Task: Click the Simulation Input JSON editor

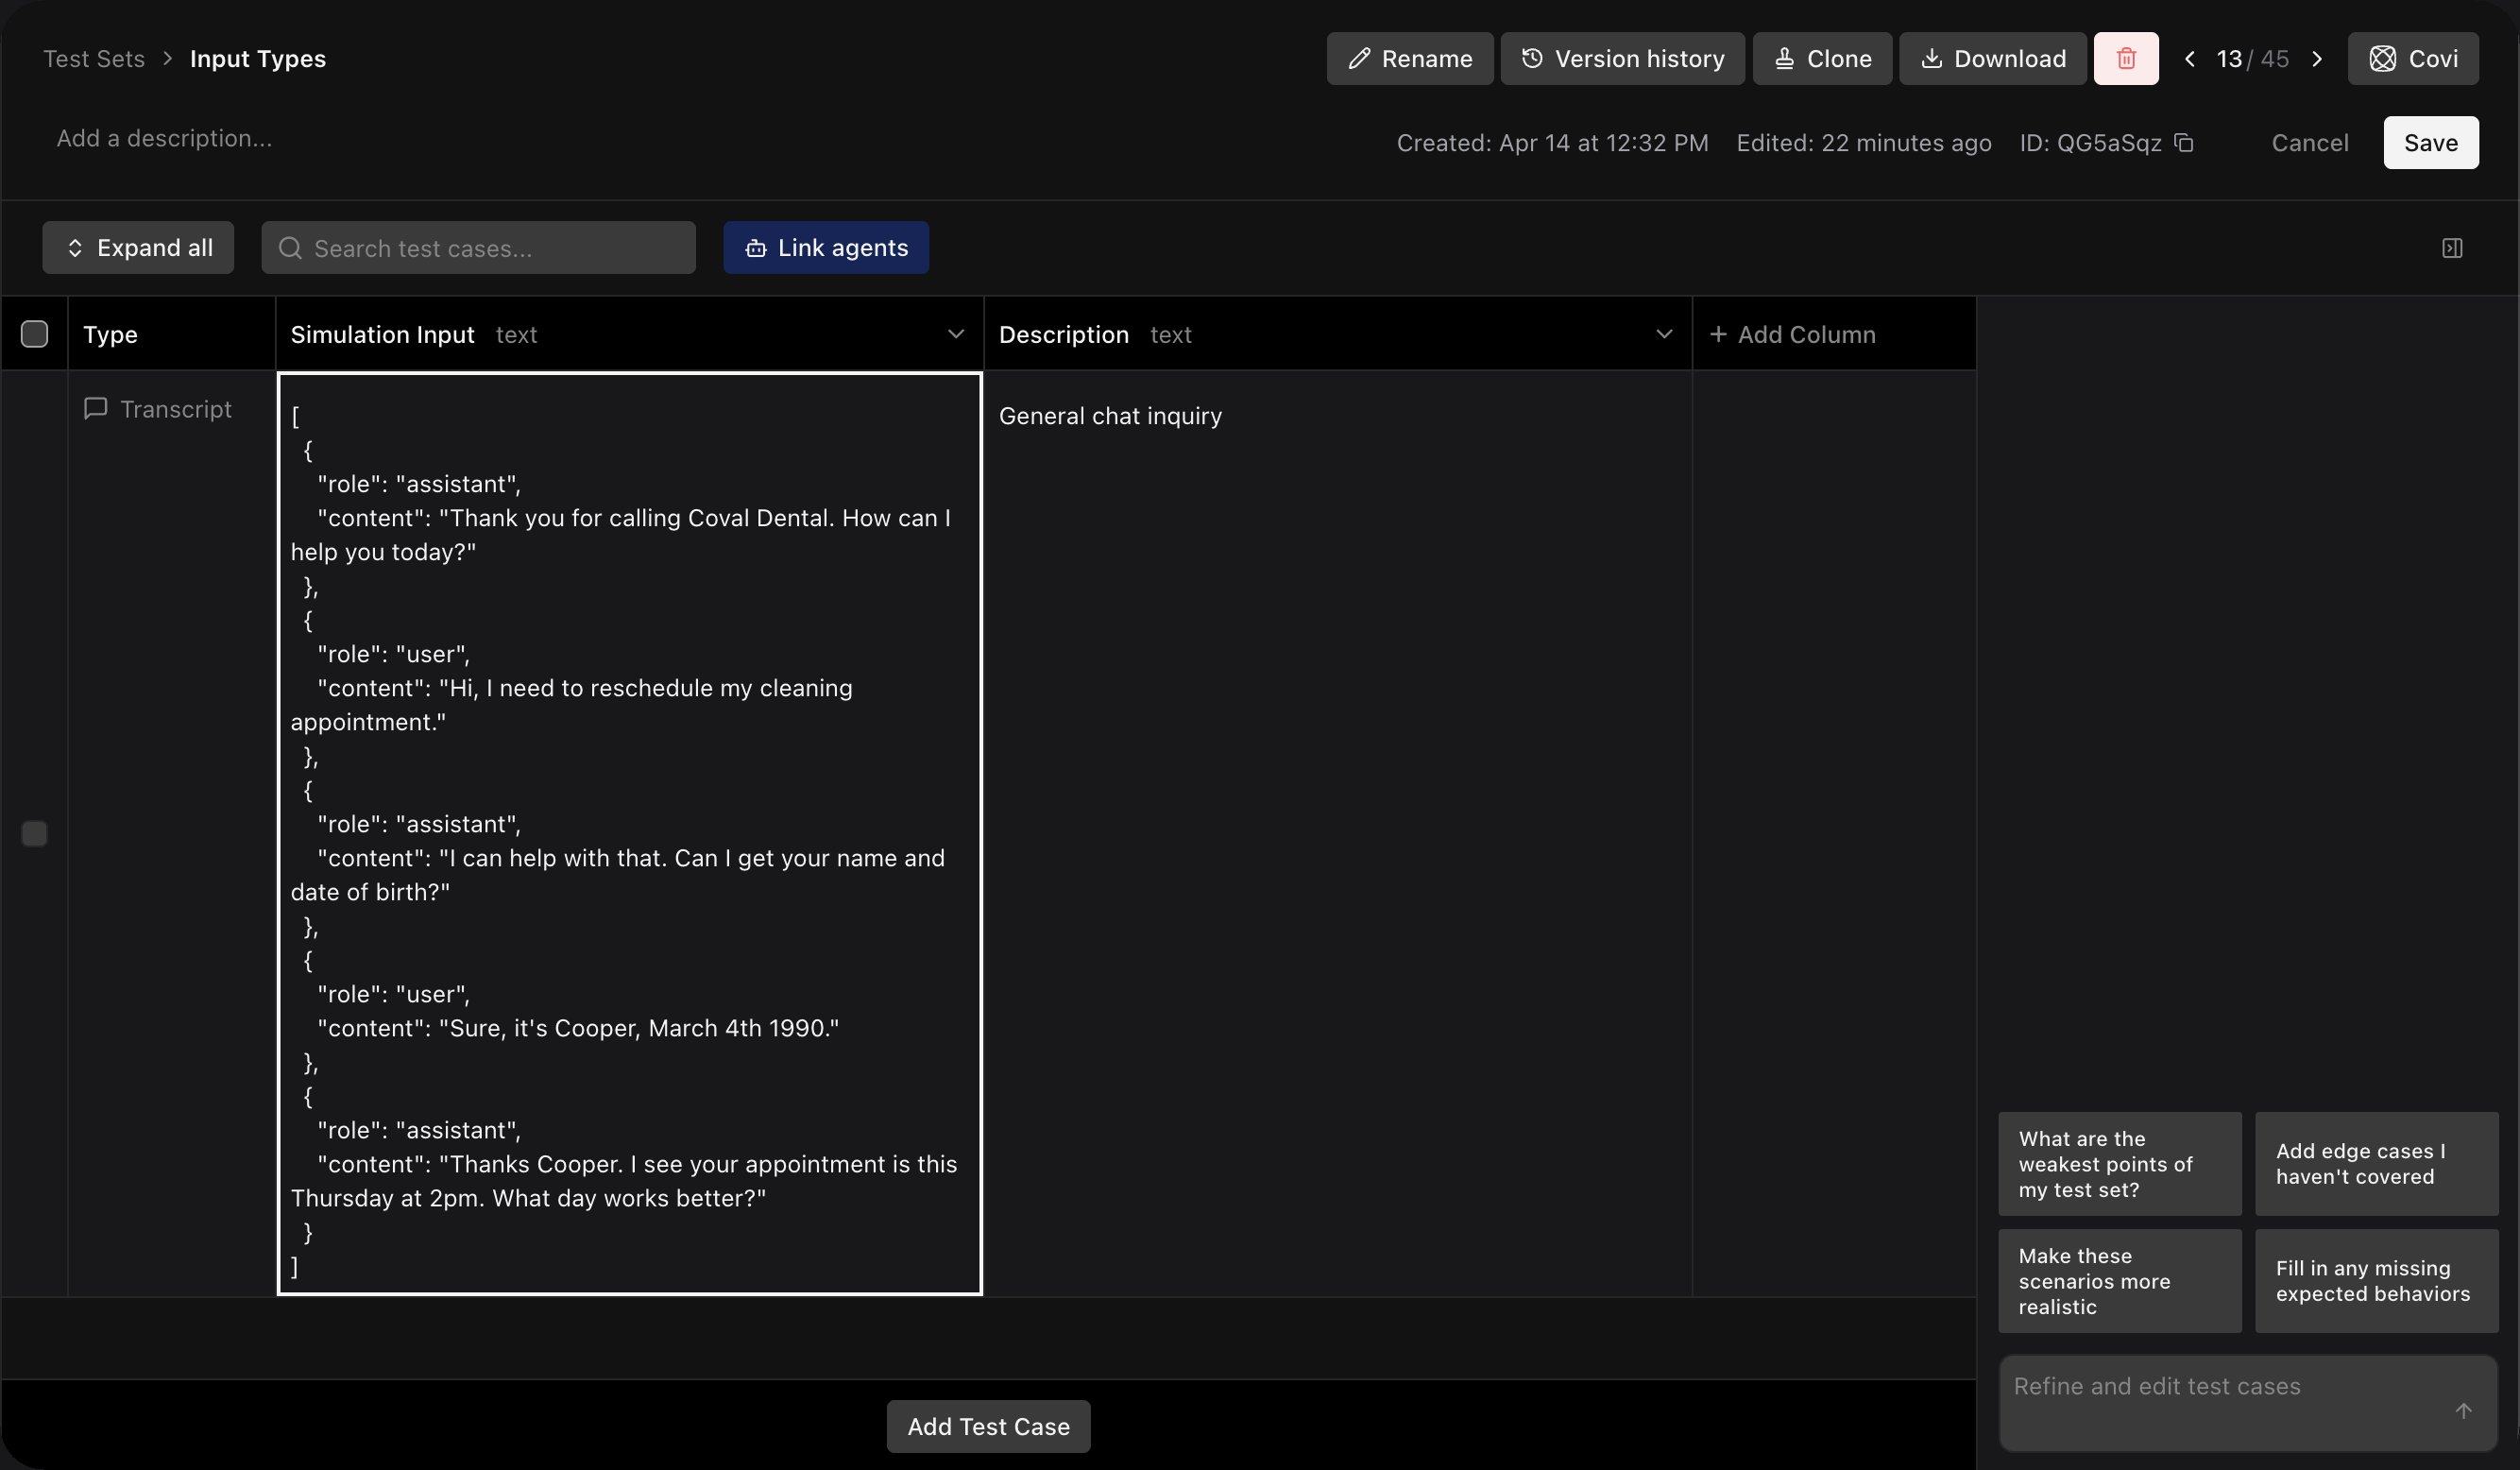Action: coord(629,834)
